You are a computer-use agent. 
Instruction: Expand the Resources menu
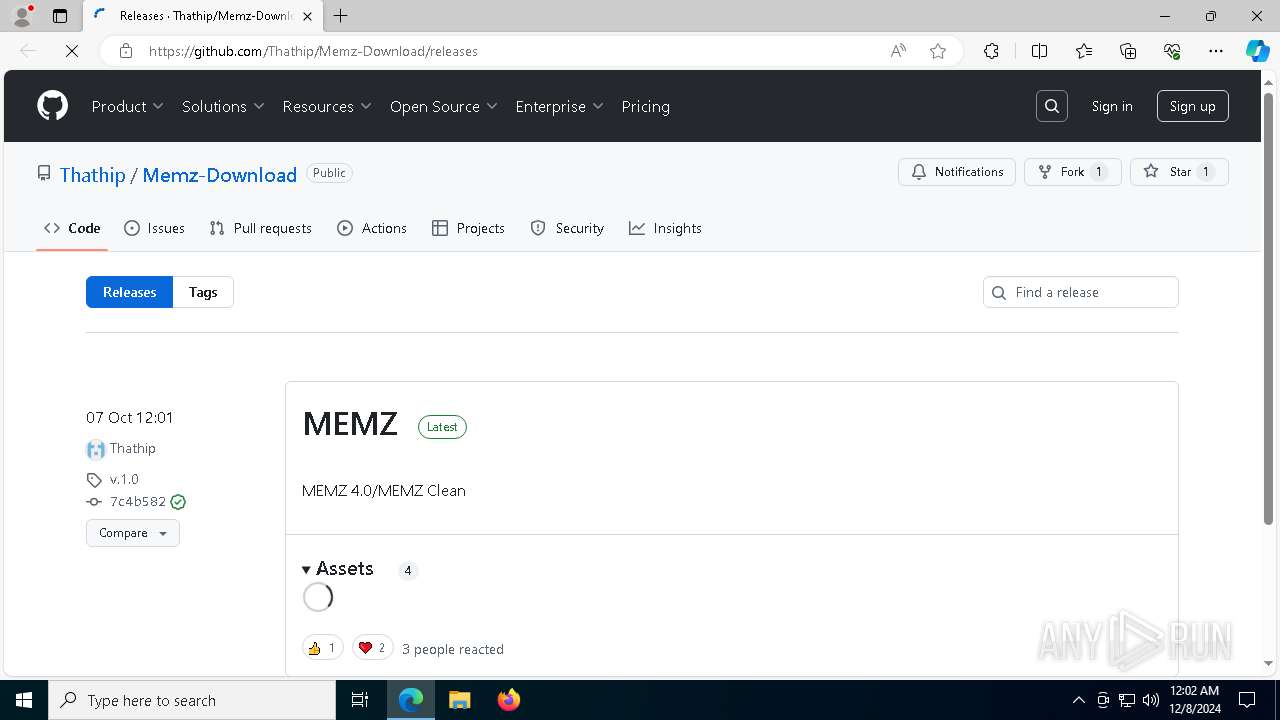click(327, 106)
